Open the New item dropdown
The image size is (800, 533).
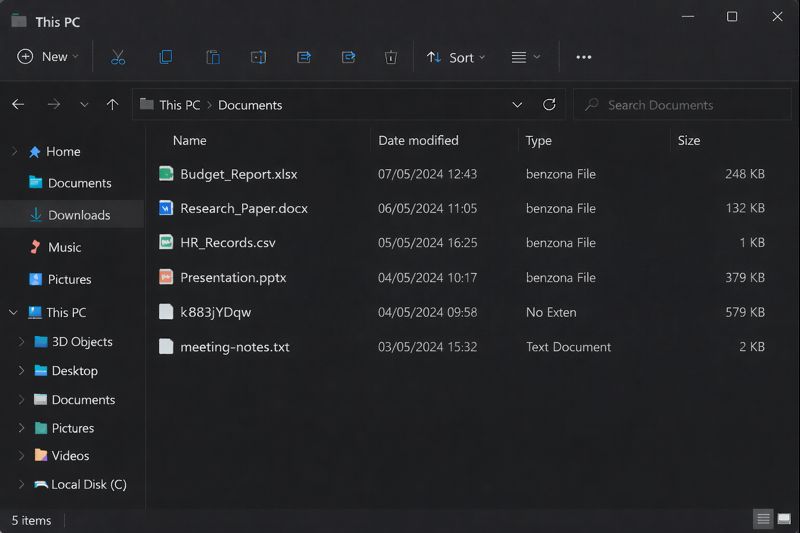point(46,57)
